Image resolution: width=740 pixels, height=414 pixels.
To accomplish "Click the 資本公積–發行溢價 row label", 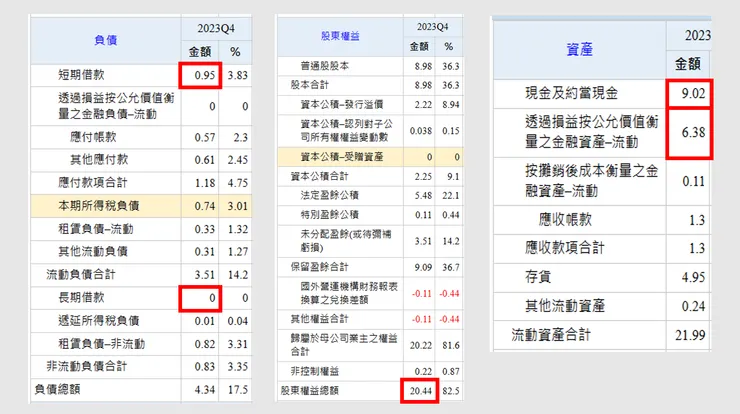I will click(342, 104).
